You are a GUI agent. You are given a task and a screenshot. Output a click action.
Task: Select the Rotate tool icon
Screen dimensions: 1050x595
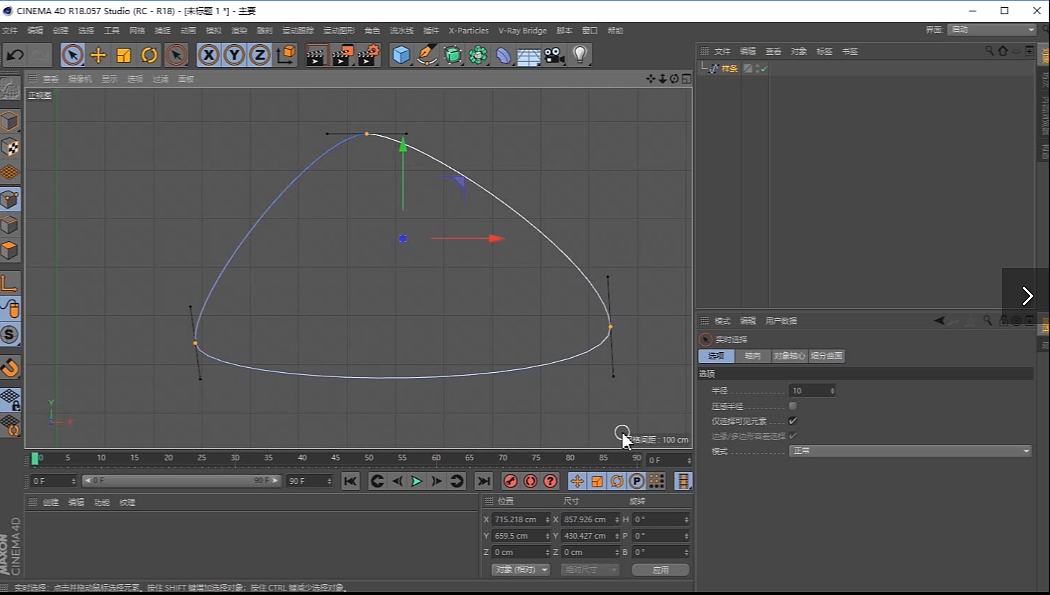click(x=149, y=55)
